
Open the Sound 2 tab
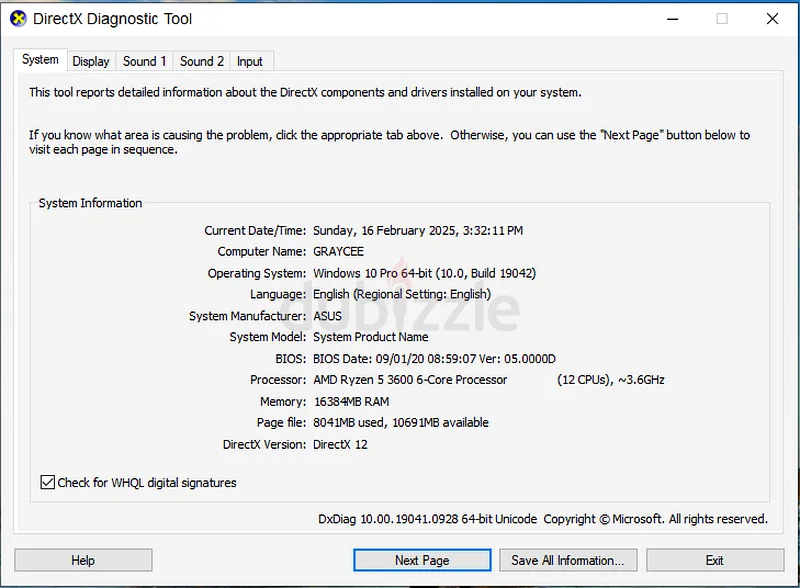tap(202, 61)
